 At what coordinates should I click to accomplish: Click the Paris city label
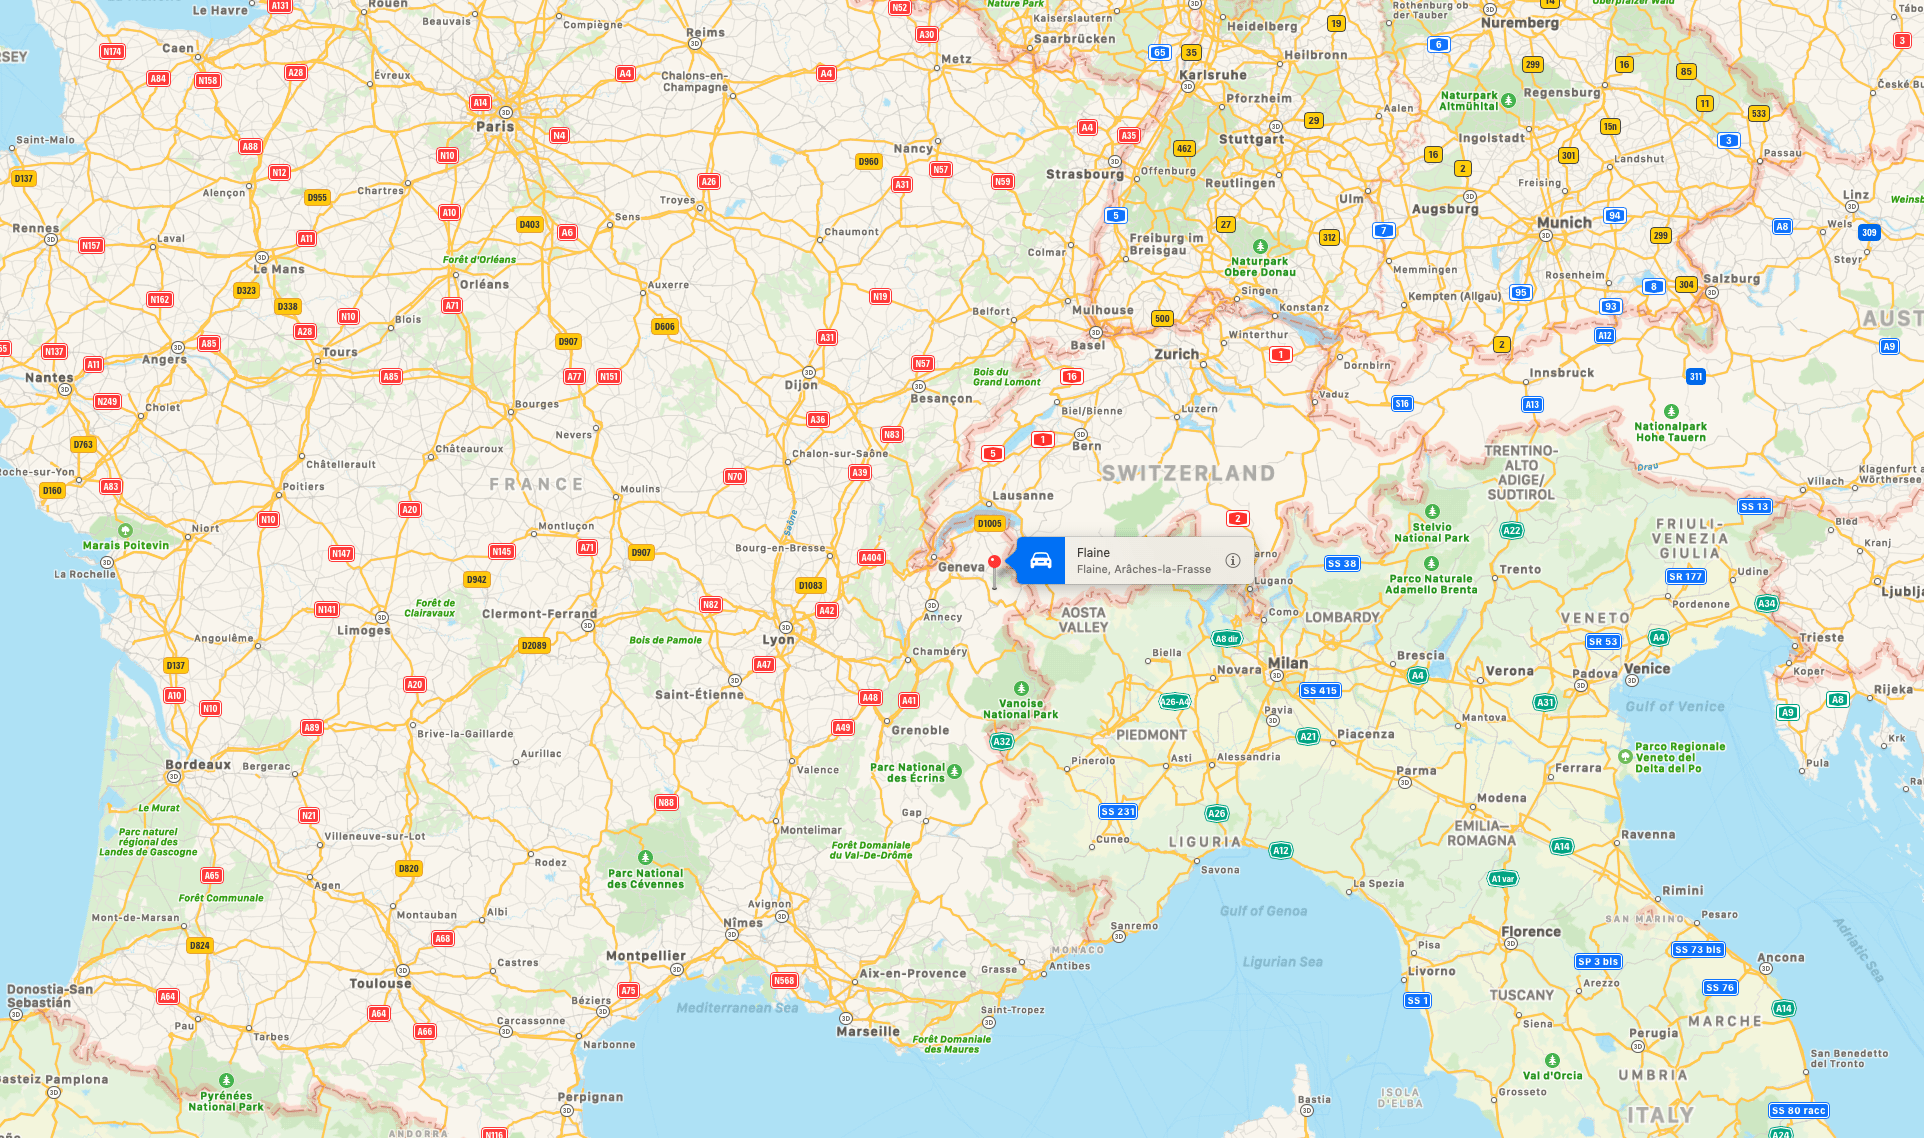click(x=495, y=127)
